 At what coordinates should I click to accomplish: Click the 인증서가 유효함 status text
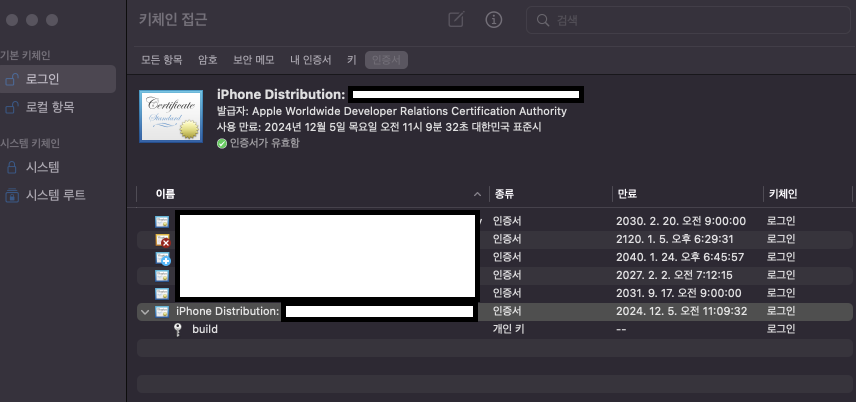[x=264, y=143]
